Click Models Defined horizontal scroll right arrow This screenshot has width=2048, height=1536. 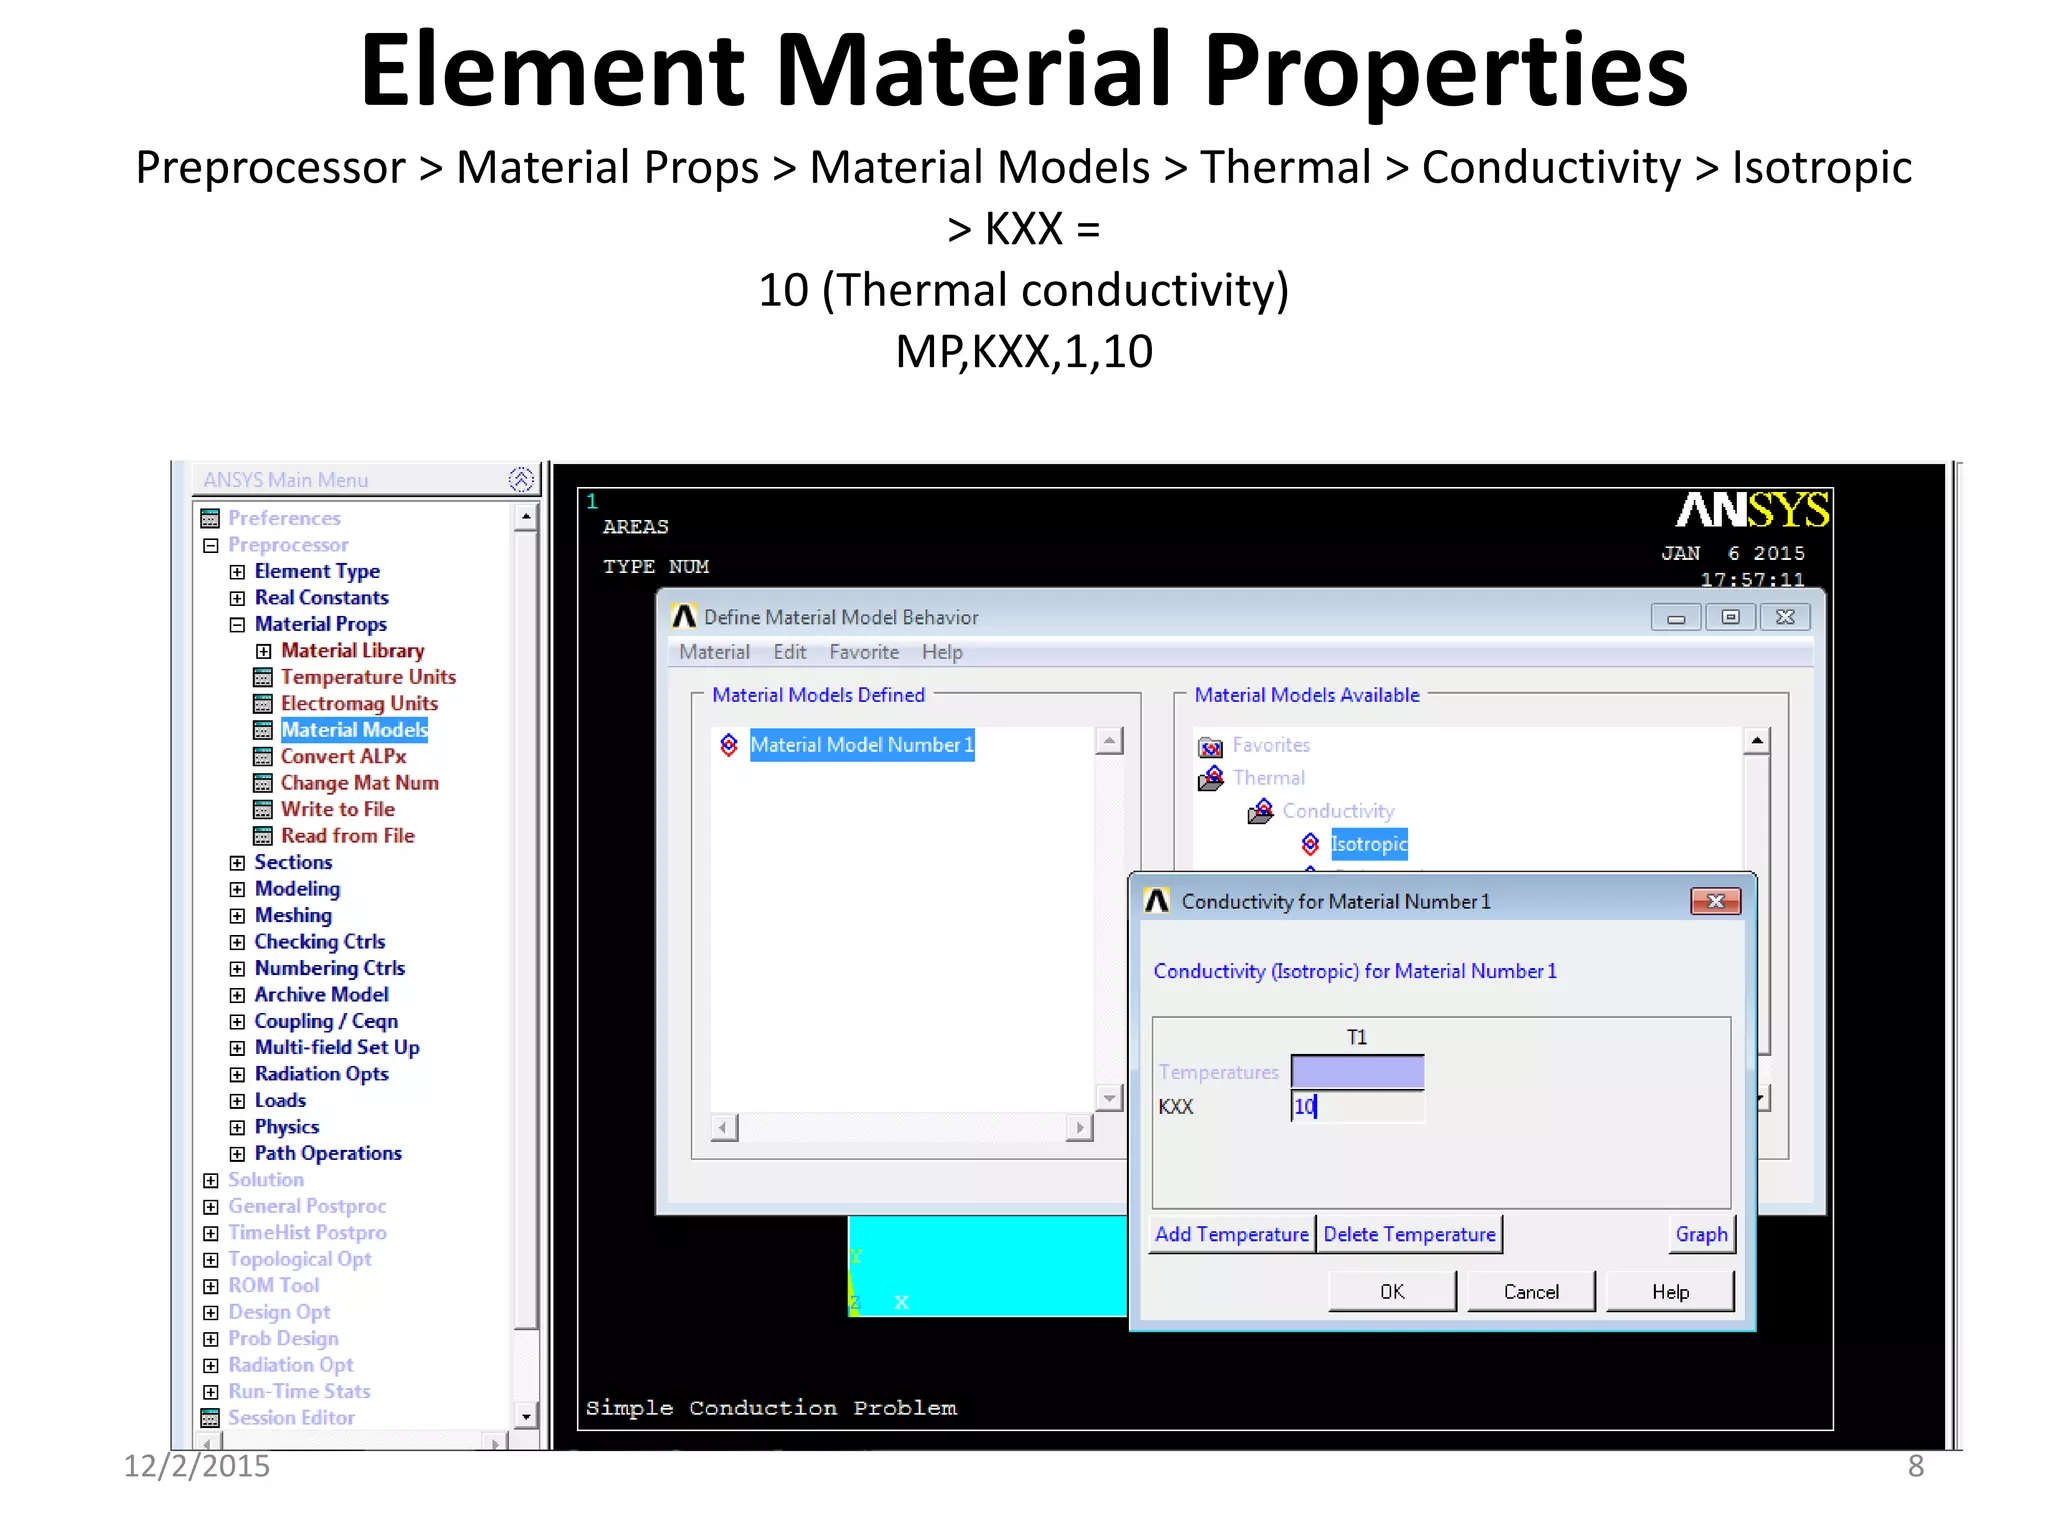(x=1079, y=1128)
